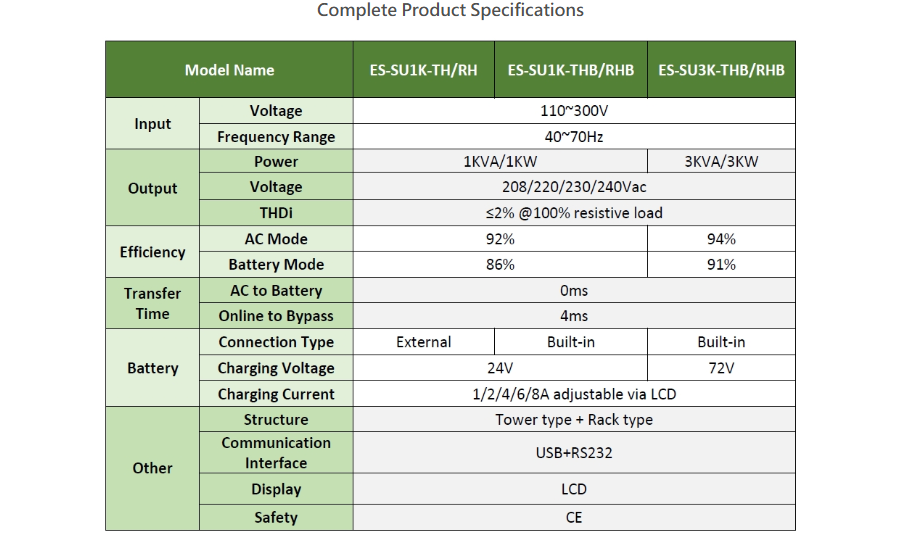Screen dimensions: 914x540
Task: Select the Model Name header cell
Action: pos(229,70)
